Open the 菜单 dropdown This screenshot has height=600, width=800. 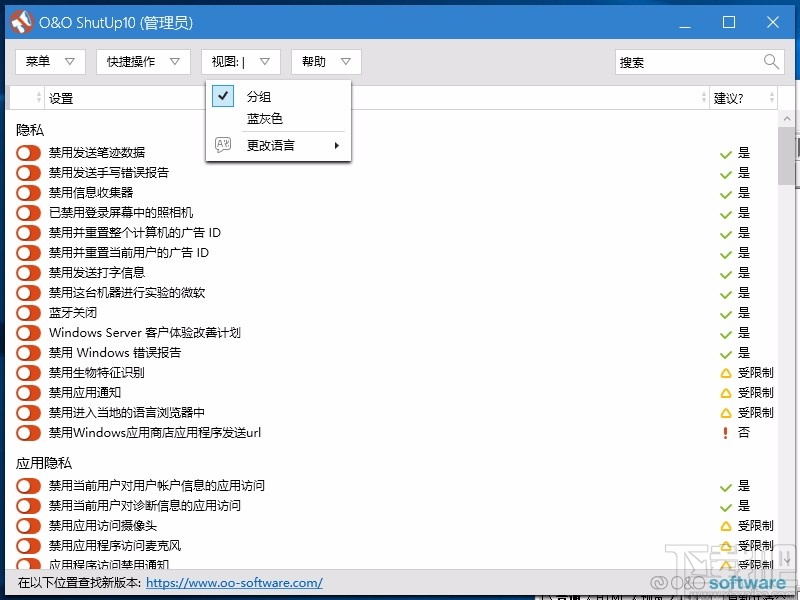(x=50, y=62)
